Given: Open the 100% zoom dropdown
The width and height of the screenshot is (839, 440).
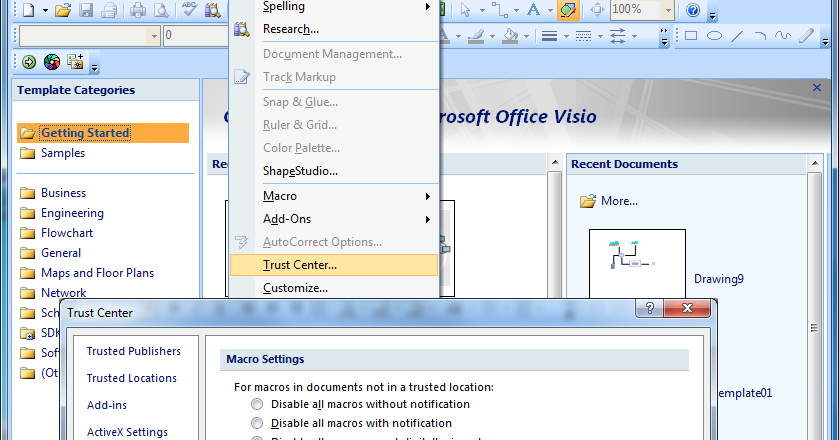Looking at the screenshot, I should (668, 10).
